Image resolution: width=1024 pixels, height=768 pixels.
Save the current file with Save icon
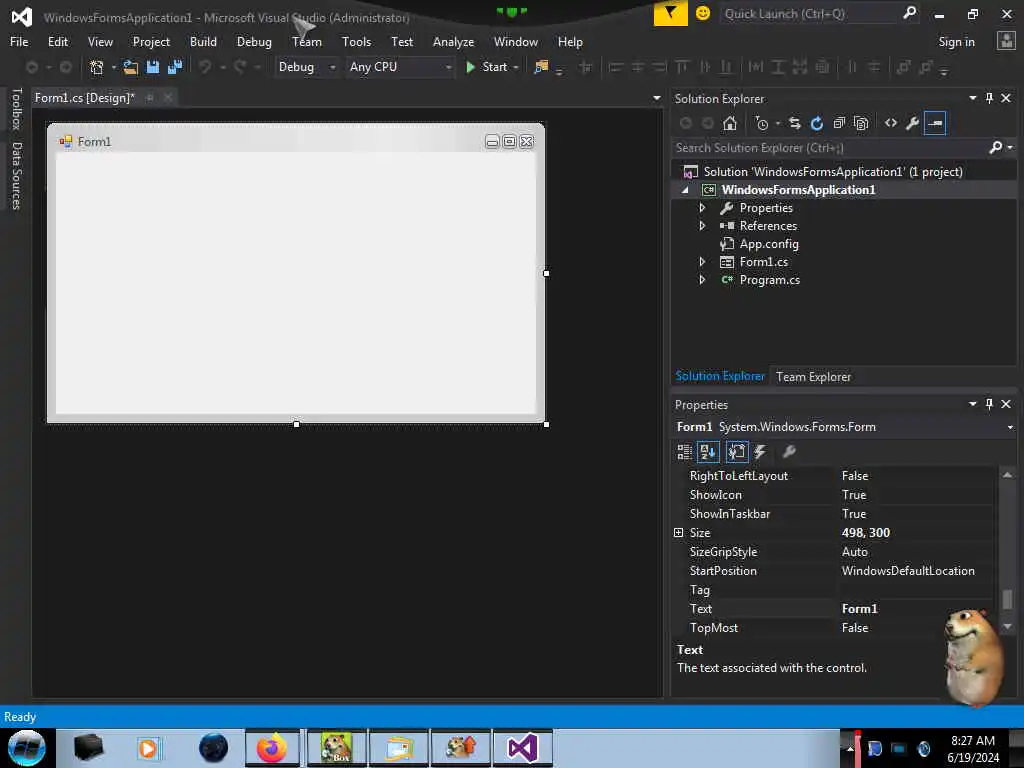tap(153, 67)
